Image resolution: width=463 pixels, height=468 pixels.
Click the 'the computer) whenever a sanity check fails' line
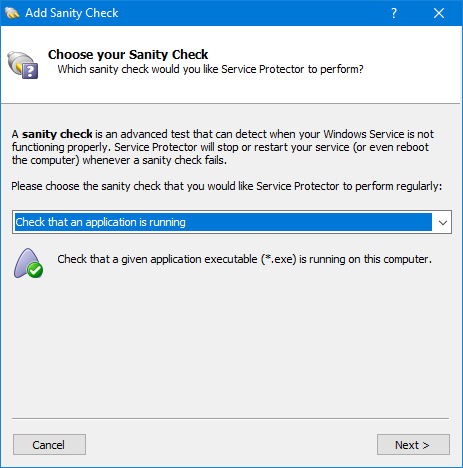119,160
